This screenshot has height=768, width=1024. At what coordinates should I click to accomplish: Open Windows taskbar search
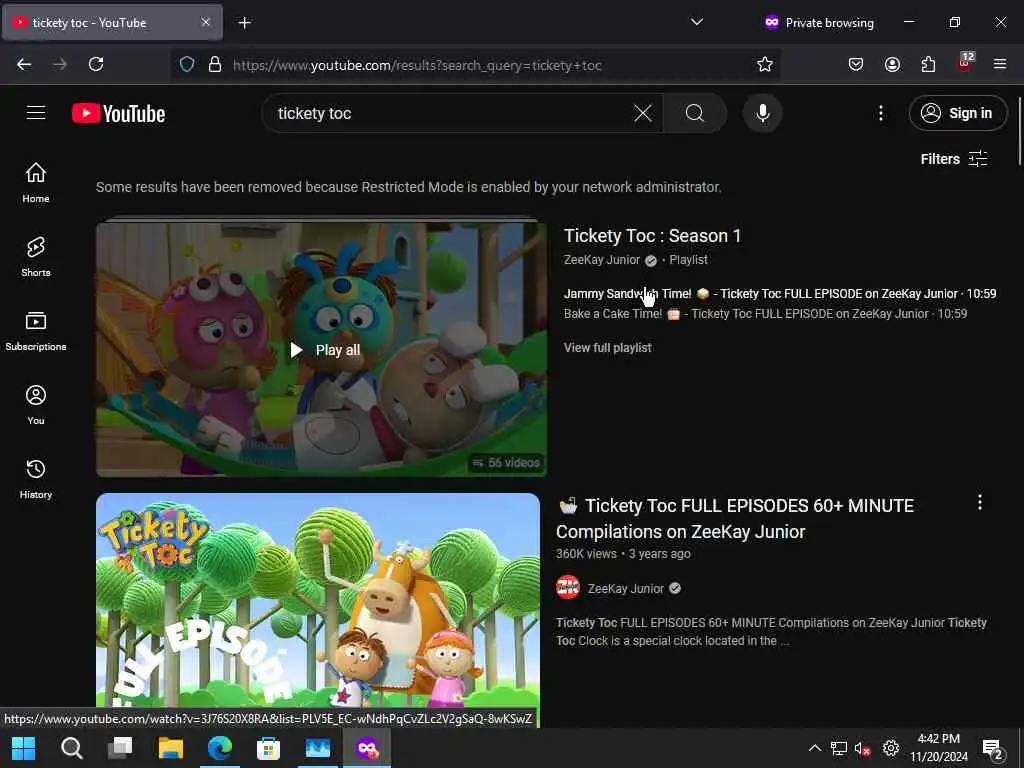click(72, 748)
